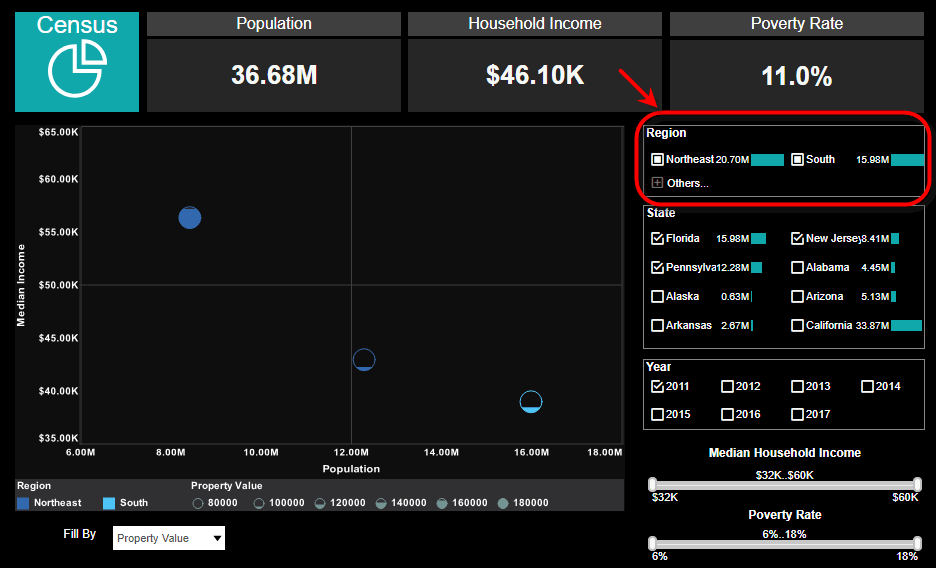Click the Median Household Income right slider handle
936x568 pixels.
tap(917, 484)
